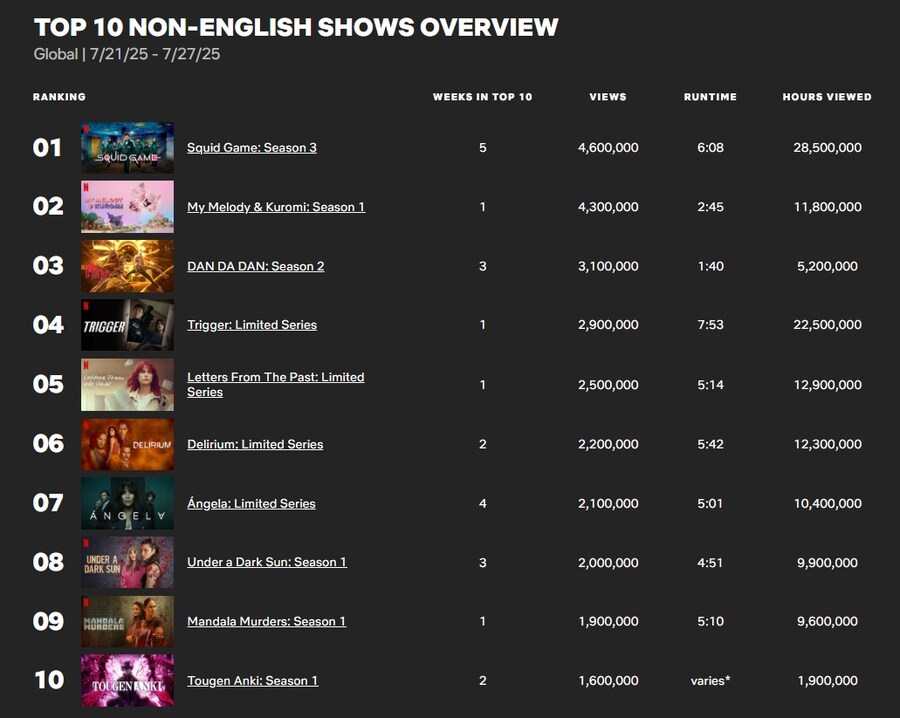Click the Letters From The Past thumbnail
The width and height of the screenshot is (900, 718).
(x=127, y=385)
